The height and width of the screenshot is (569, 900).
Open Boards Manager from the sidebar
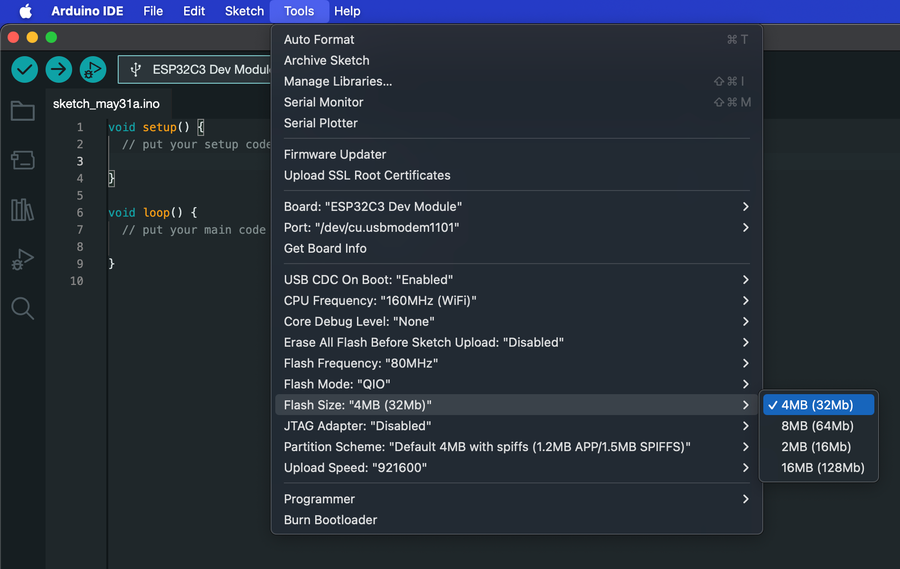(22, 160)
